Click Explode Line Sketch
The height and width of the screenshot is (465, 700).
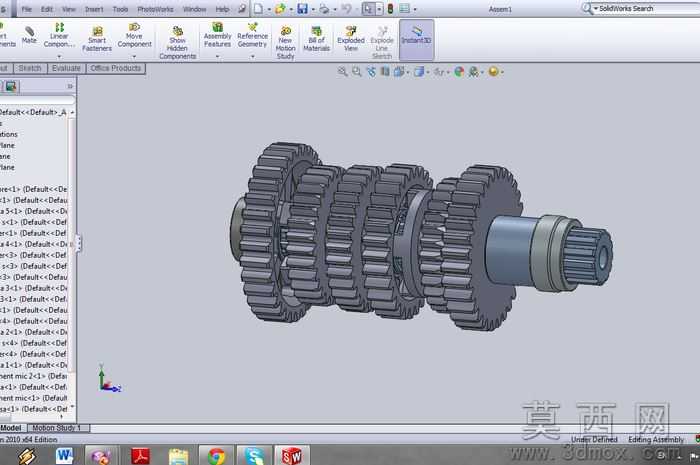pos(382,42)
